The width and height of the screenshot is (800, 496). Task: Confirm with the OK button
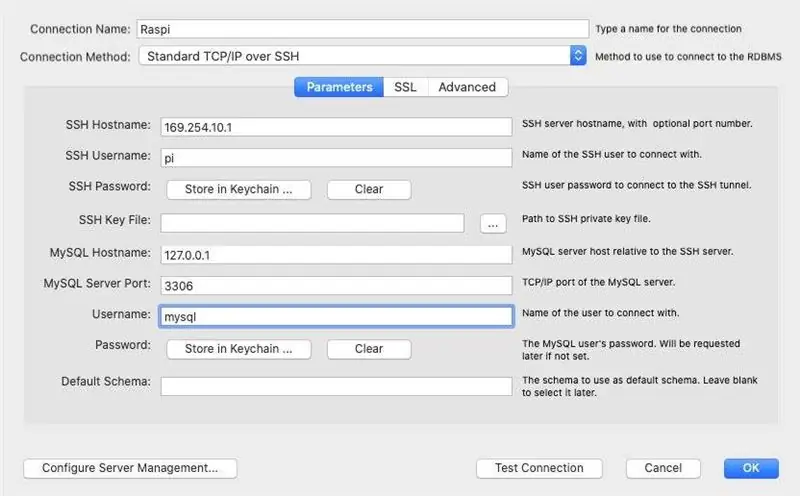(751, 468)
